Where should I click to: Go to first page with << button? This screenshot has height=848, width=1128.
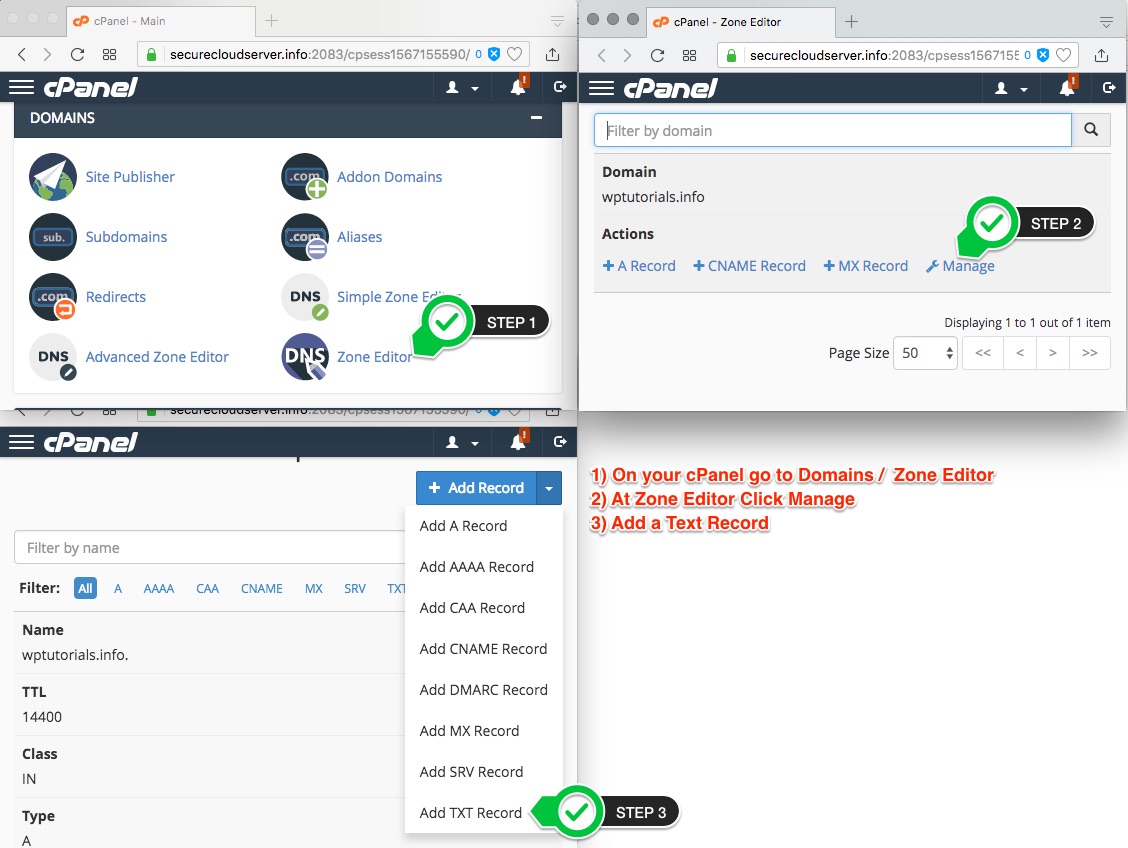(x=983, y=353)
